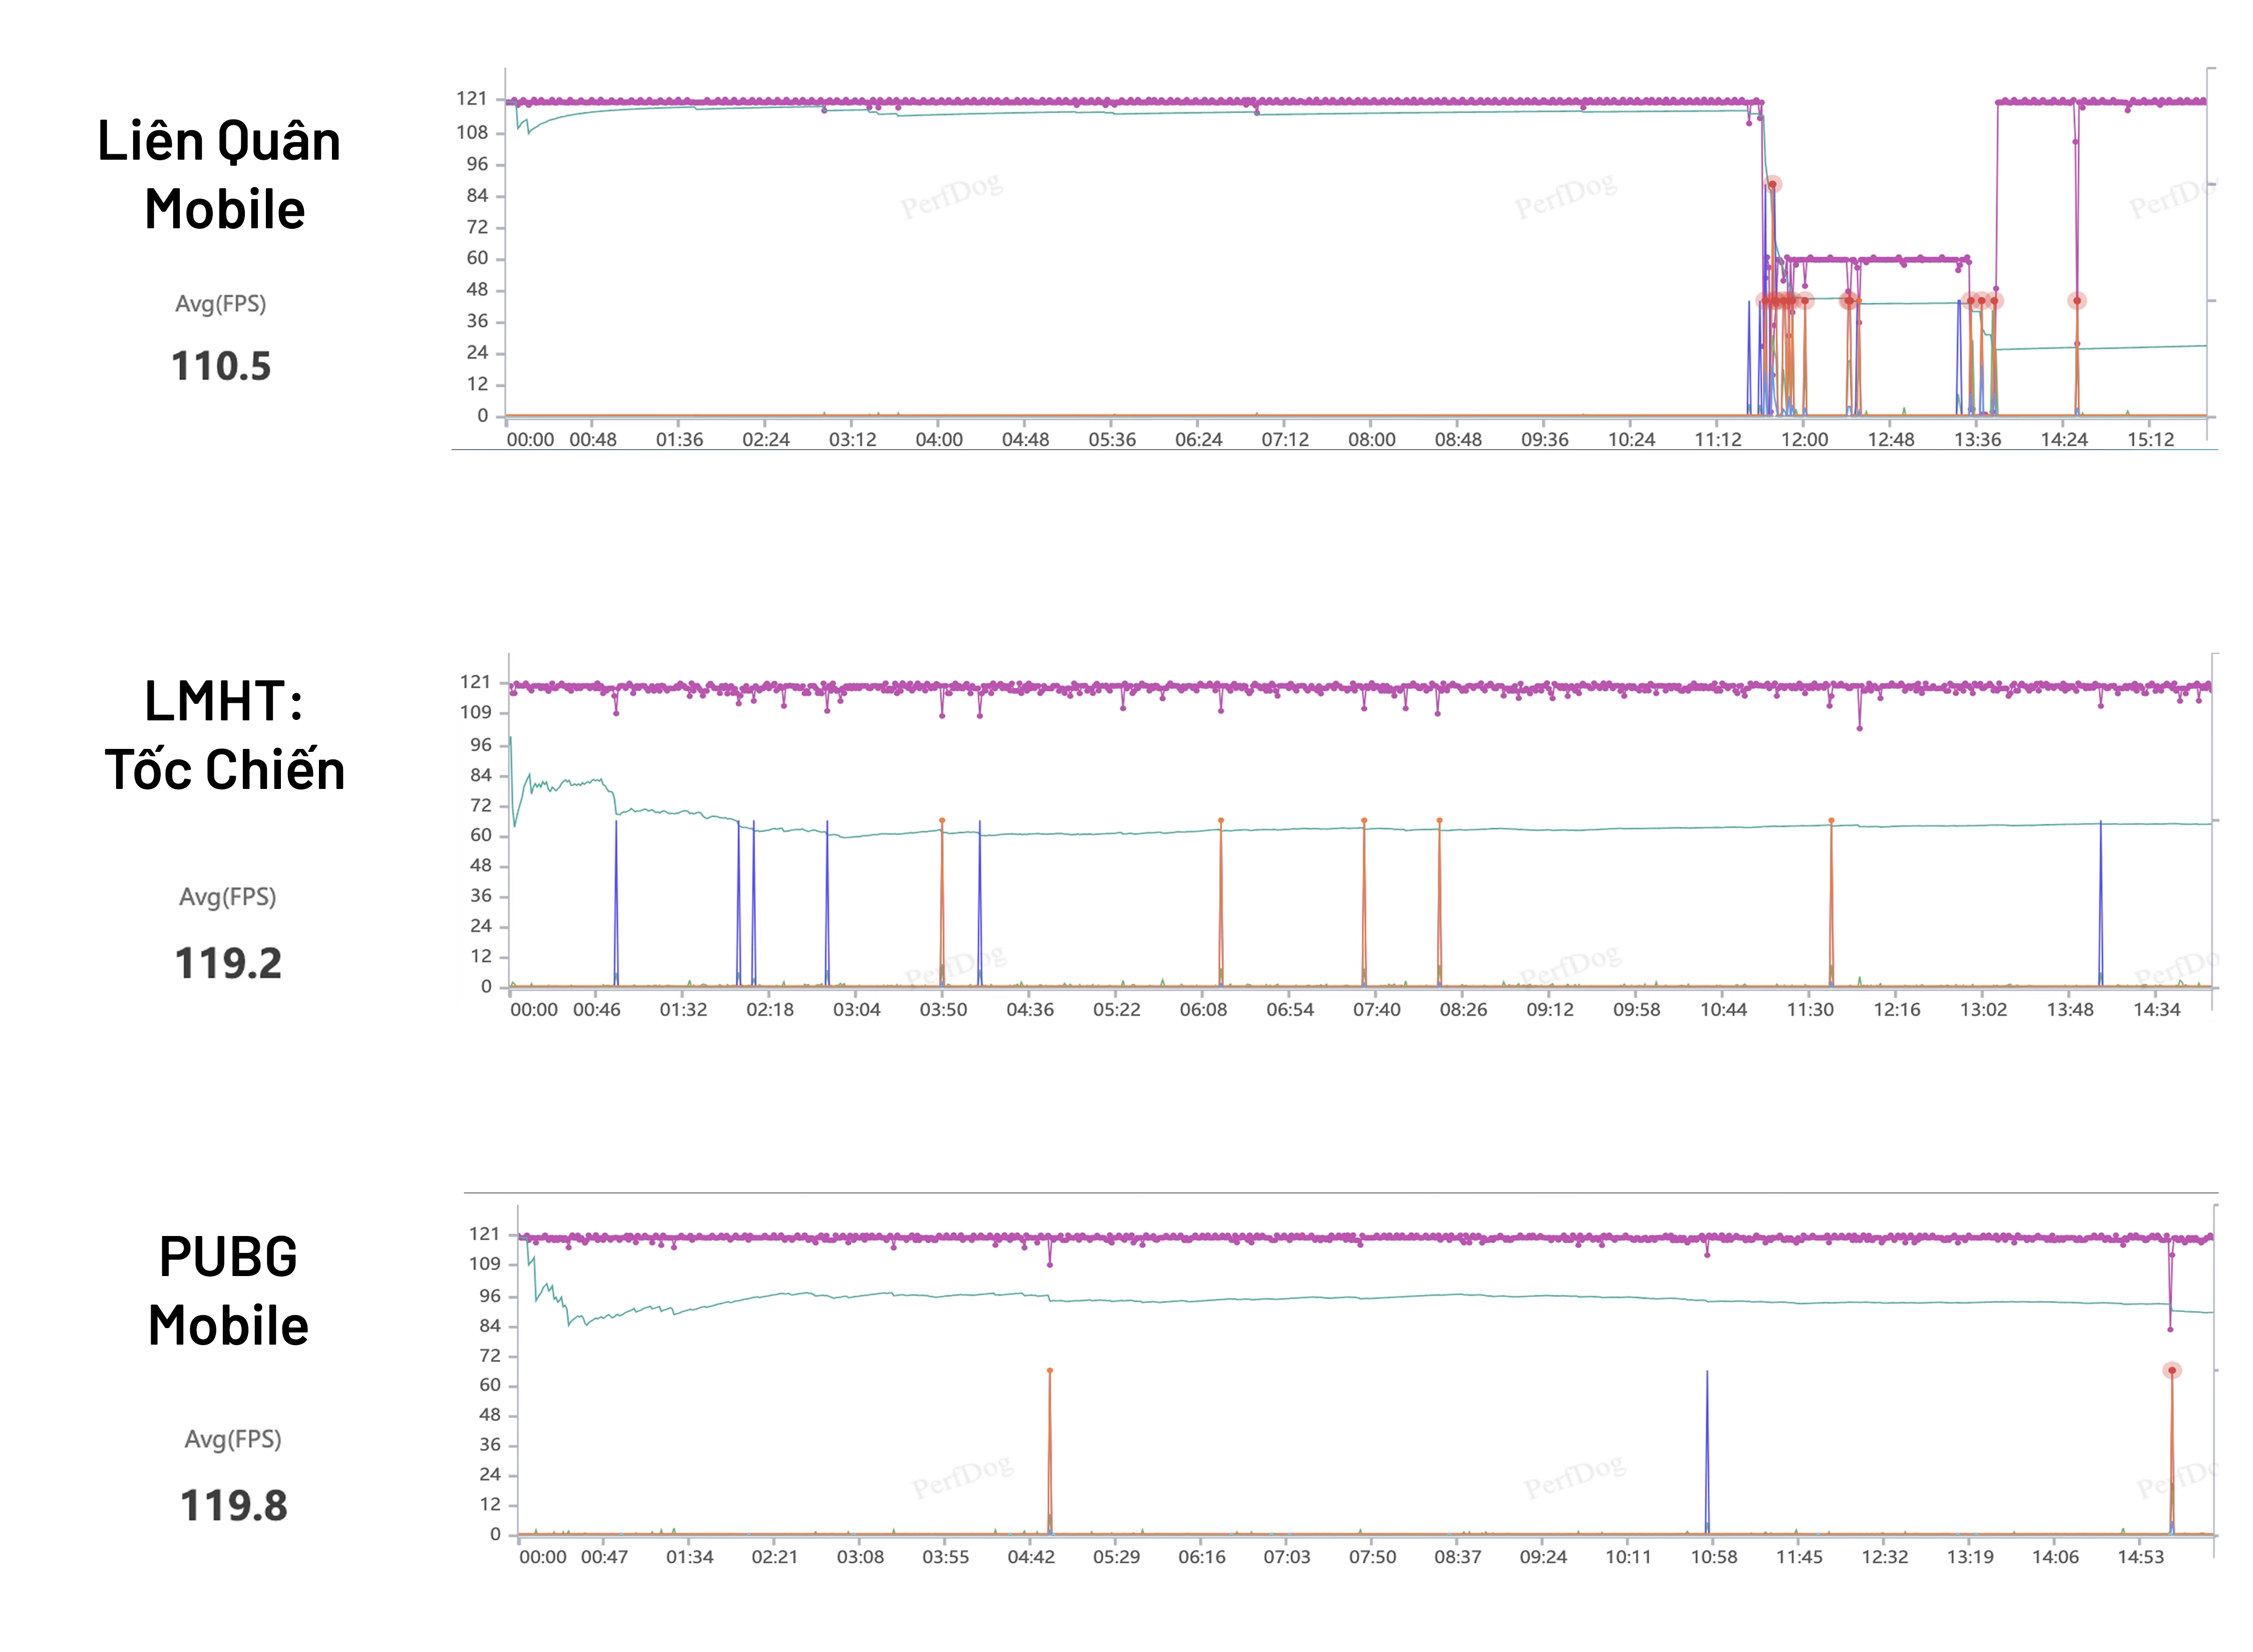This screenshot has width=2253, height=1652.
Task: Click the 60 y-axis label in LMHT chart
Action: pos(481,835)
